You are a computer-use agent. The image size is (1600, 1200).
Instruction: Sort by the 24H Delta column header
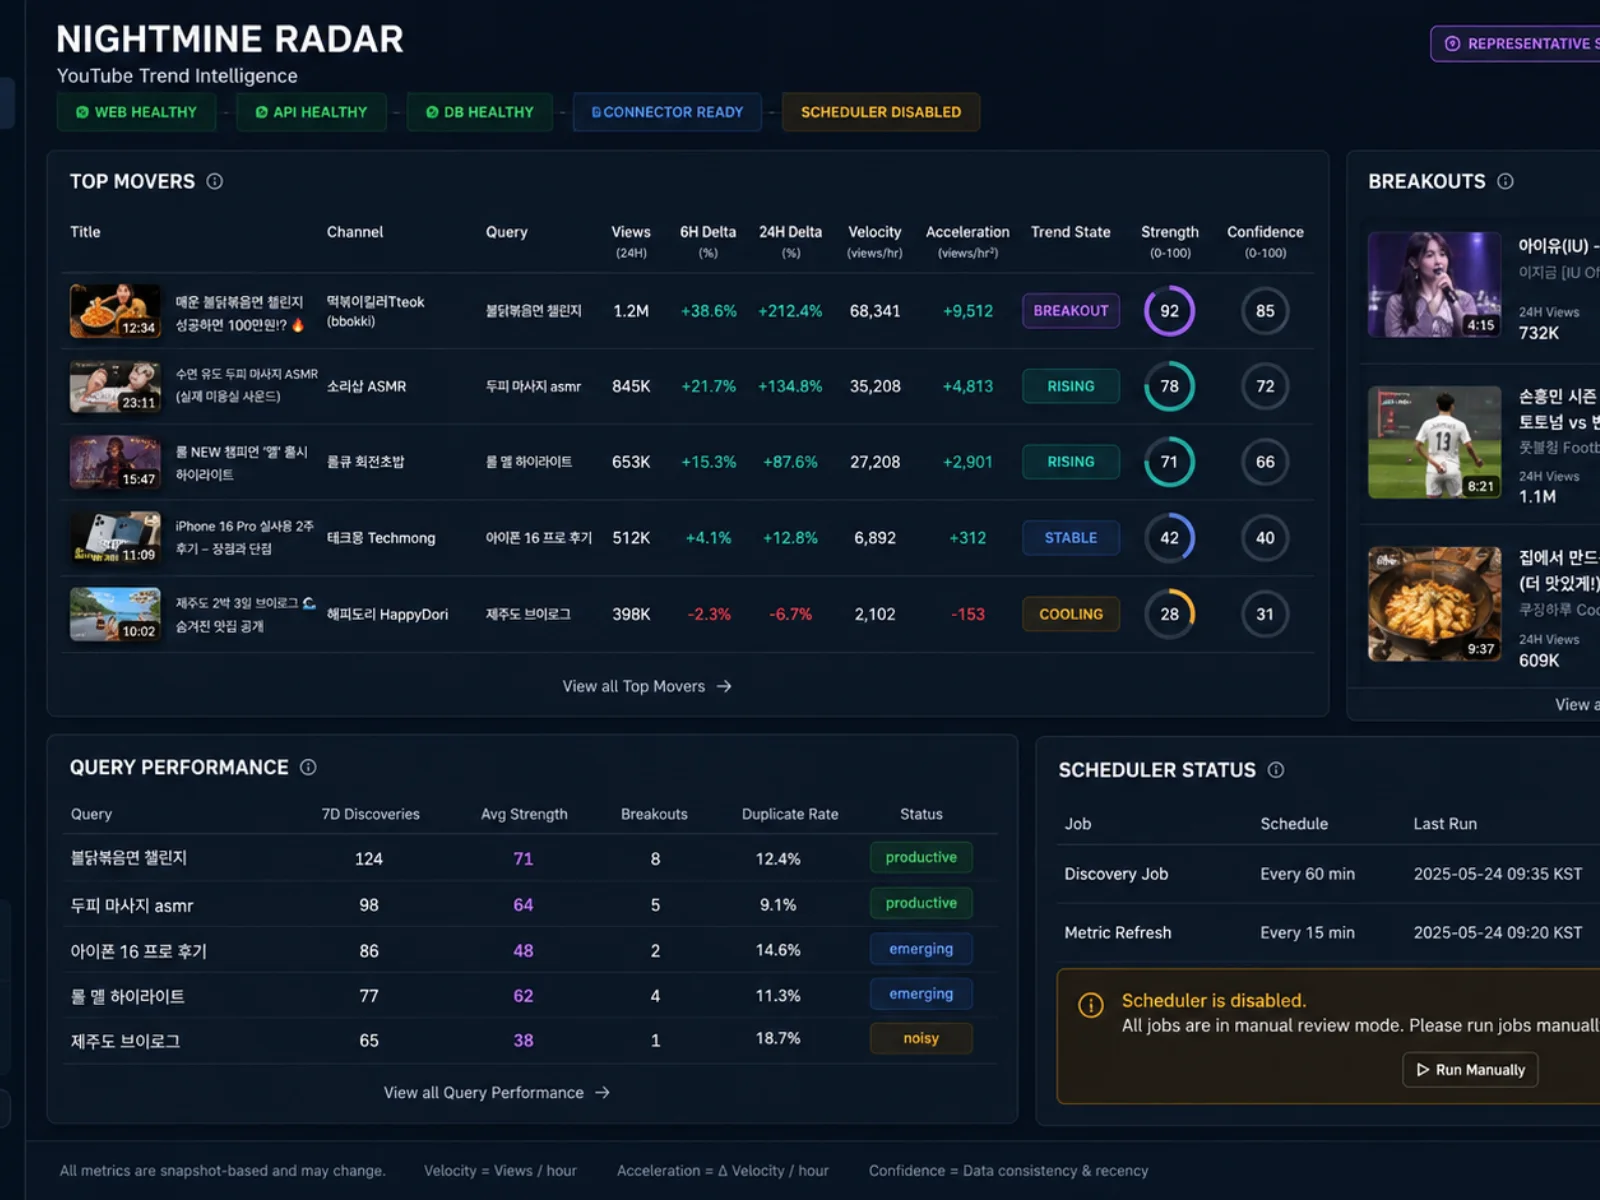click(790, 241)
